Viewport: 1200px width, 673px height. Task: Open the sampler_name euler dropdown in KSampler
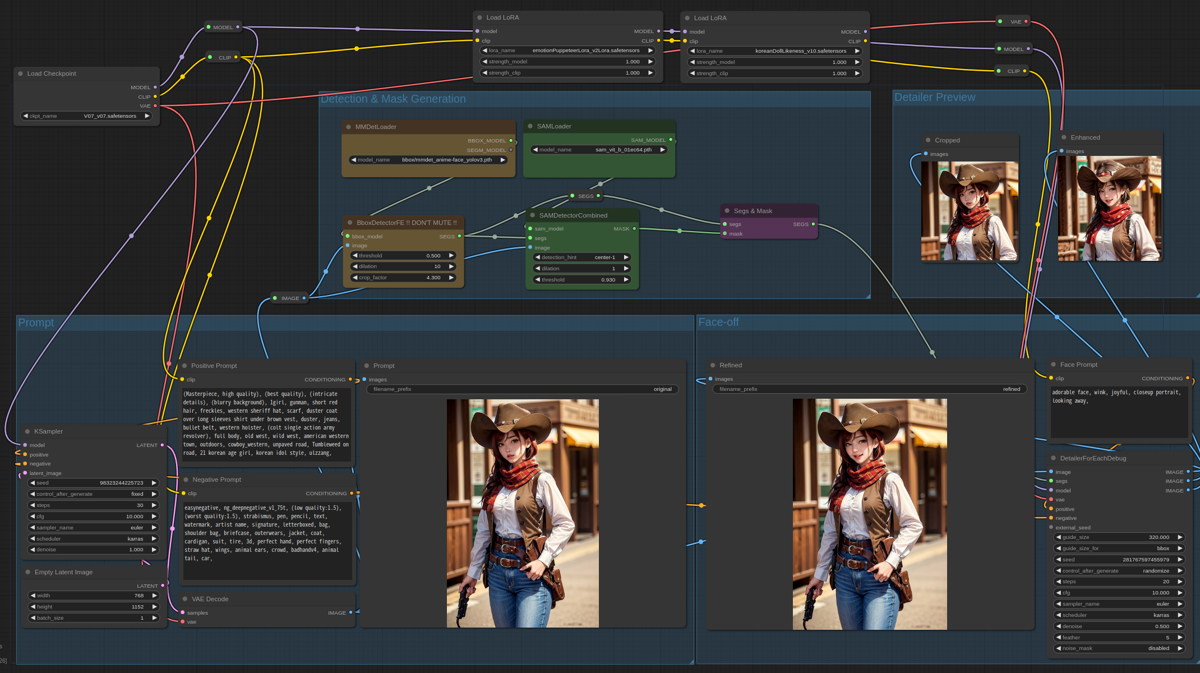[135, 527]
